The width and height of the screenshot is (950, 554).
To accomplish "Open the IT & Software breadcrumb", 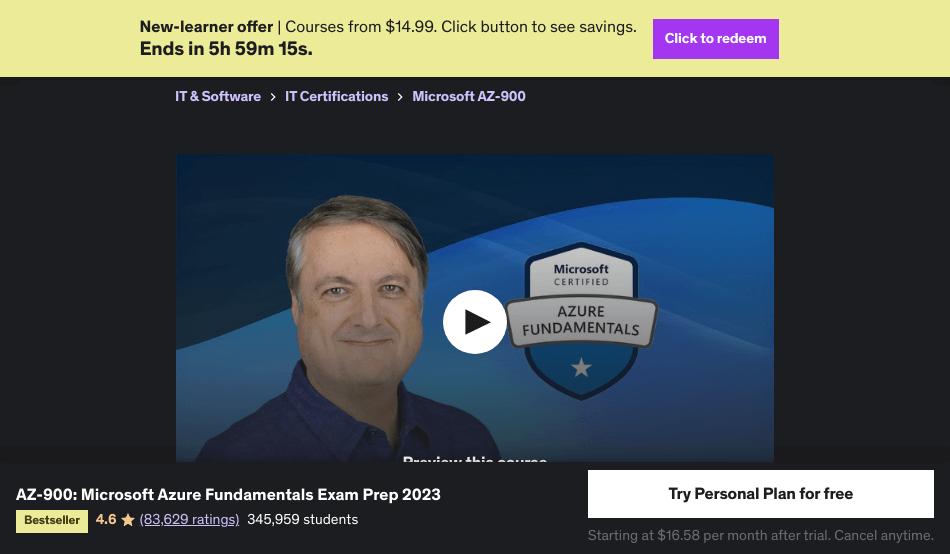I will [218, 96].
